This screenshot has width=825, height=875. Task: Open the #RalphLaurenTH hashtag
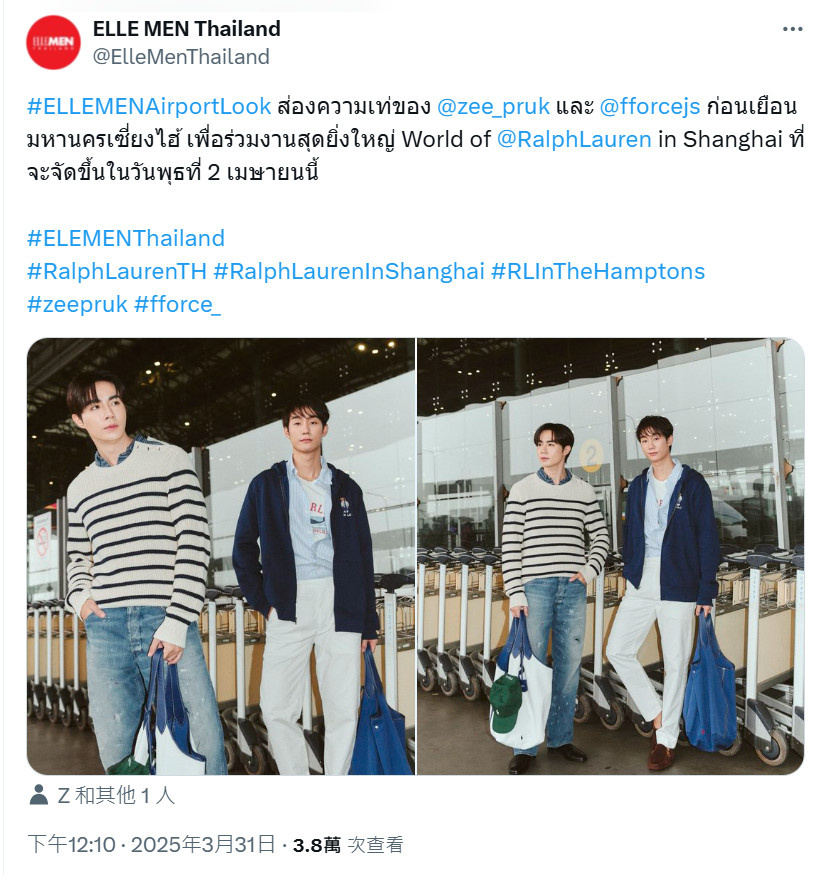click(x=117, y=271)
